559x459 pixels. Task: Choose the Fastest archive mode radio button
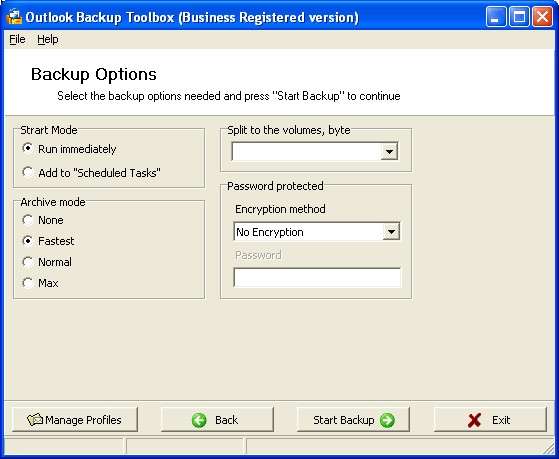(x=27, y=241)
